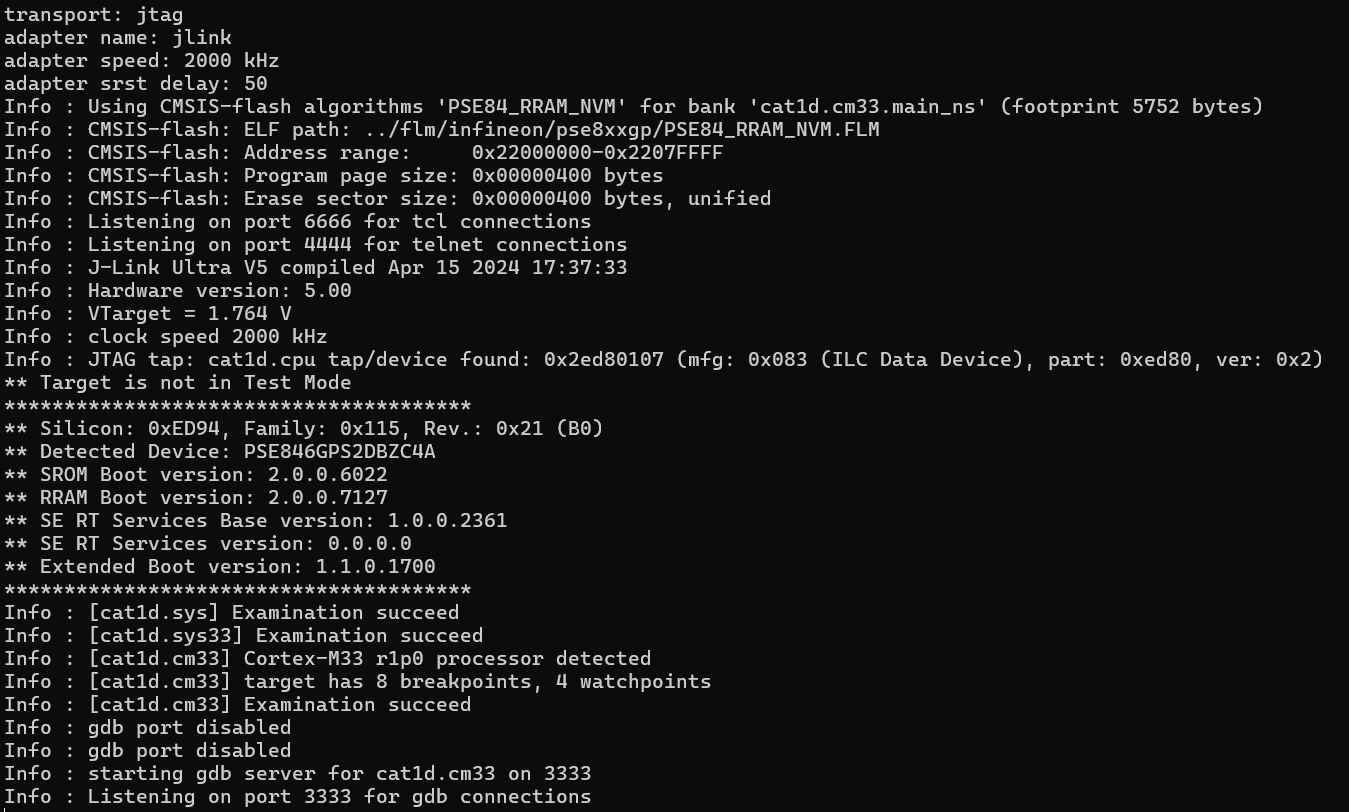The height and width of the screenshot is (812, 1349).
Task: Click the detected device name PSE846GPS2DBZC4A
Action: [x=339, y=452]
